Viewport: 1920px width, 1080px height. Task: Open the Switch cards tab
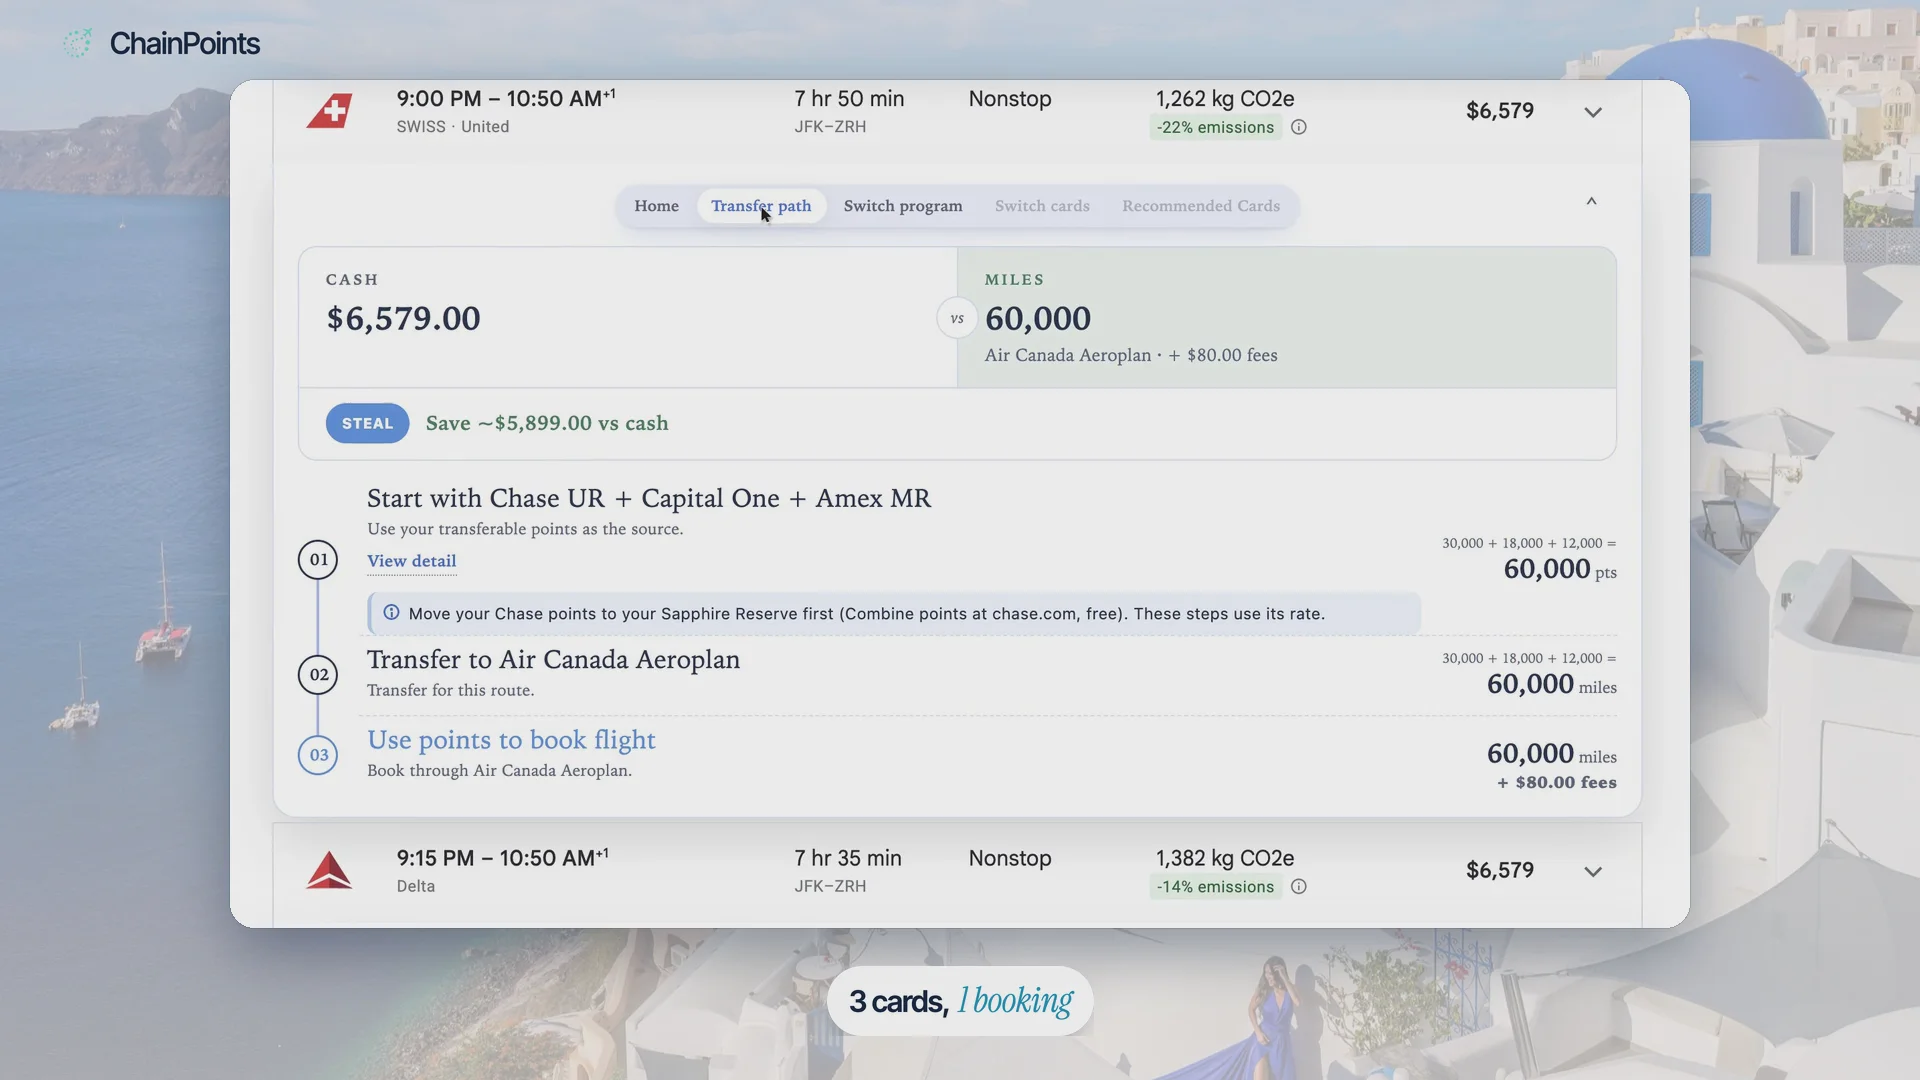coord(1042,206)
